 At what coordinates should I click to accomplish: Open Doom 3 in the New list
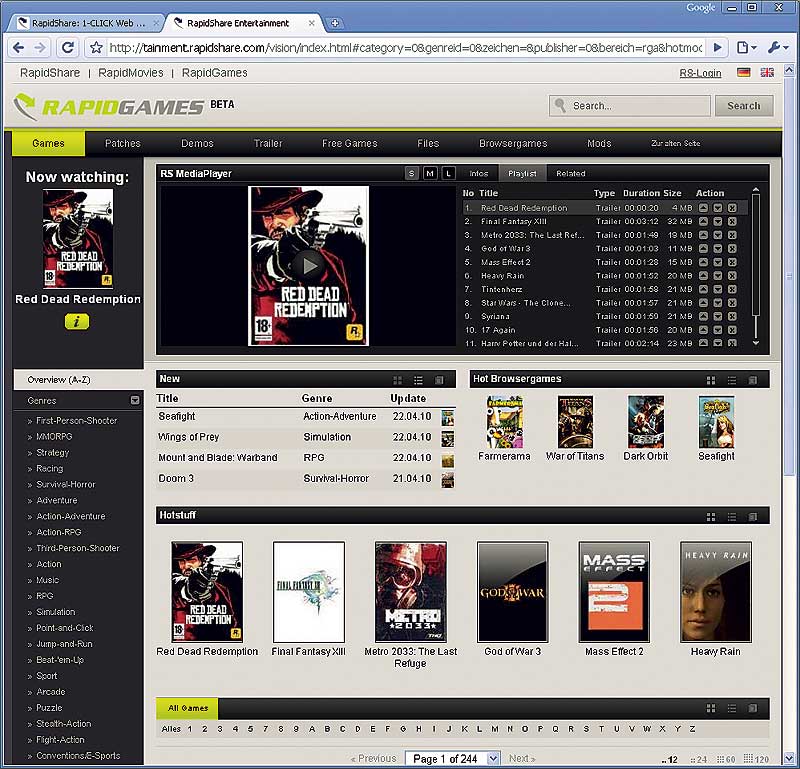tap(176, 478)
